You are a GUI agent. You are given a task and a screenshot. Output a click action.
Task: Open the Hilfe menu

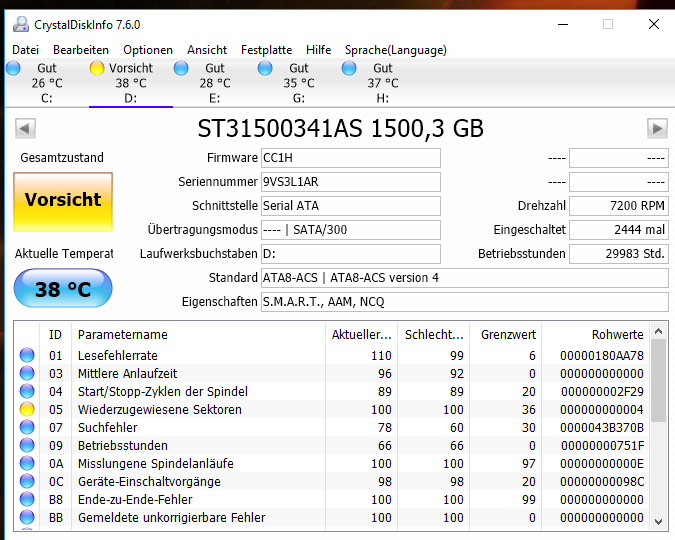coord(319,50)
